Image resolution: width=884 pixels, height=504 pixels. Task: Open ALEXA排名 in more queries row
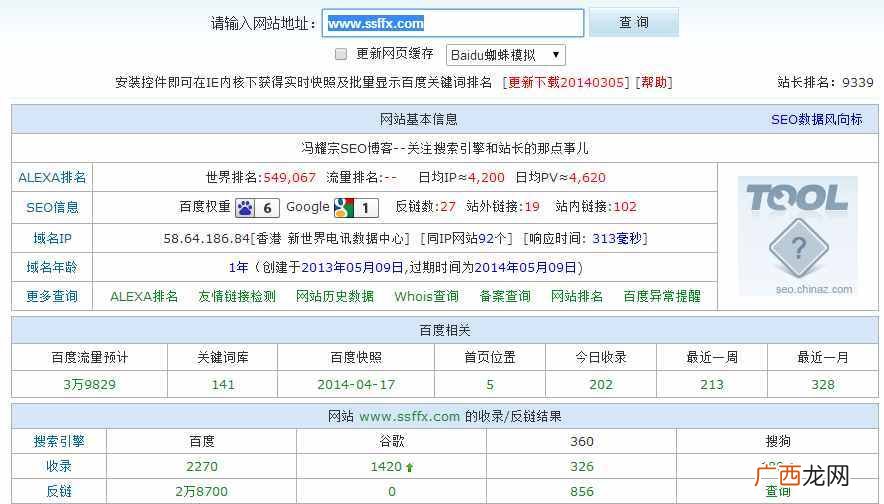click(x=144, y=296)
